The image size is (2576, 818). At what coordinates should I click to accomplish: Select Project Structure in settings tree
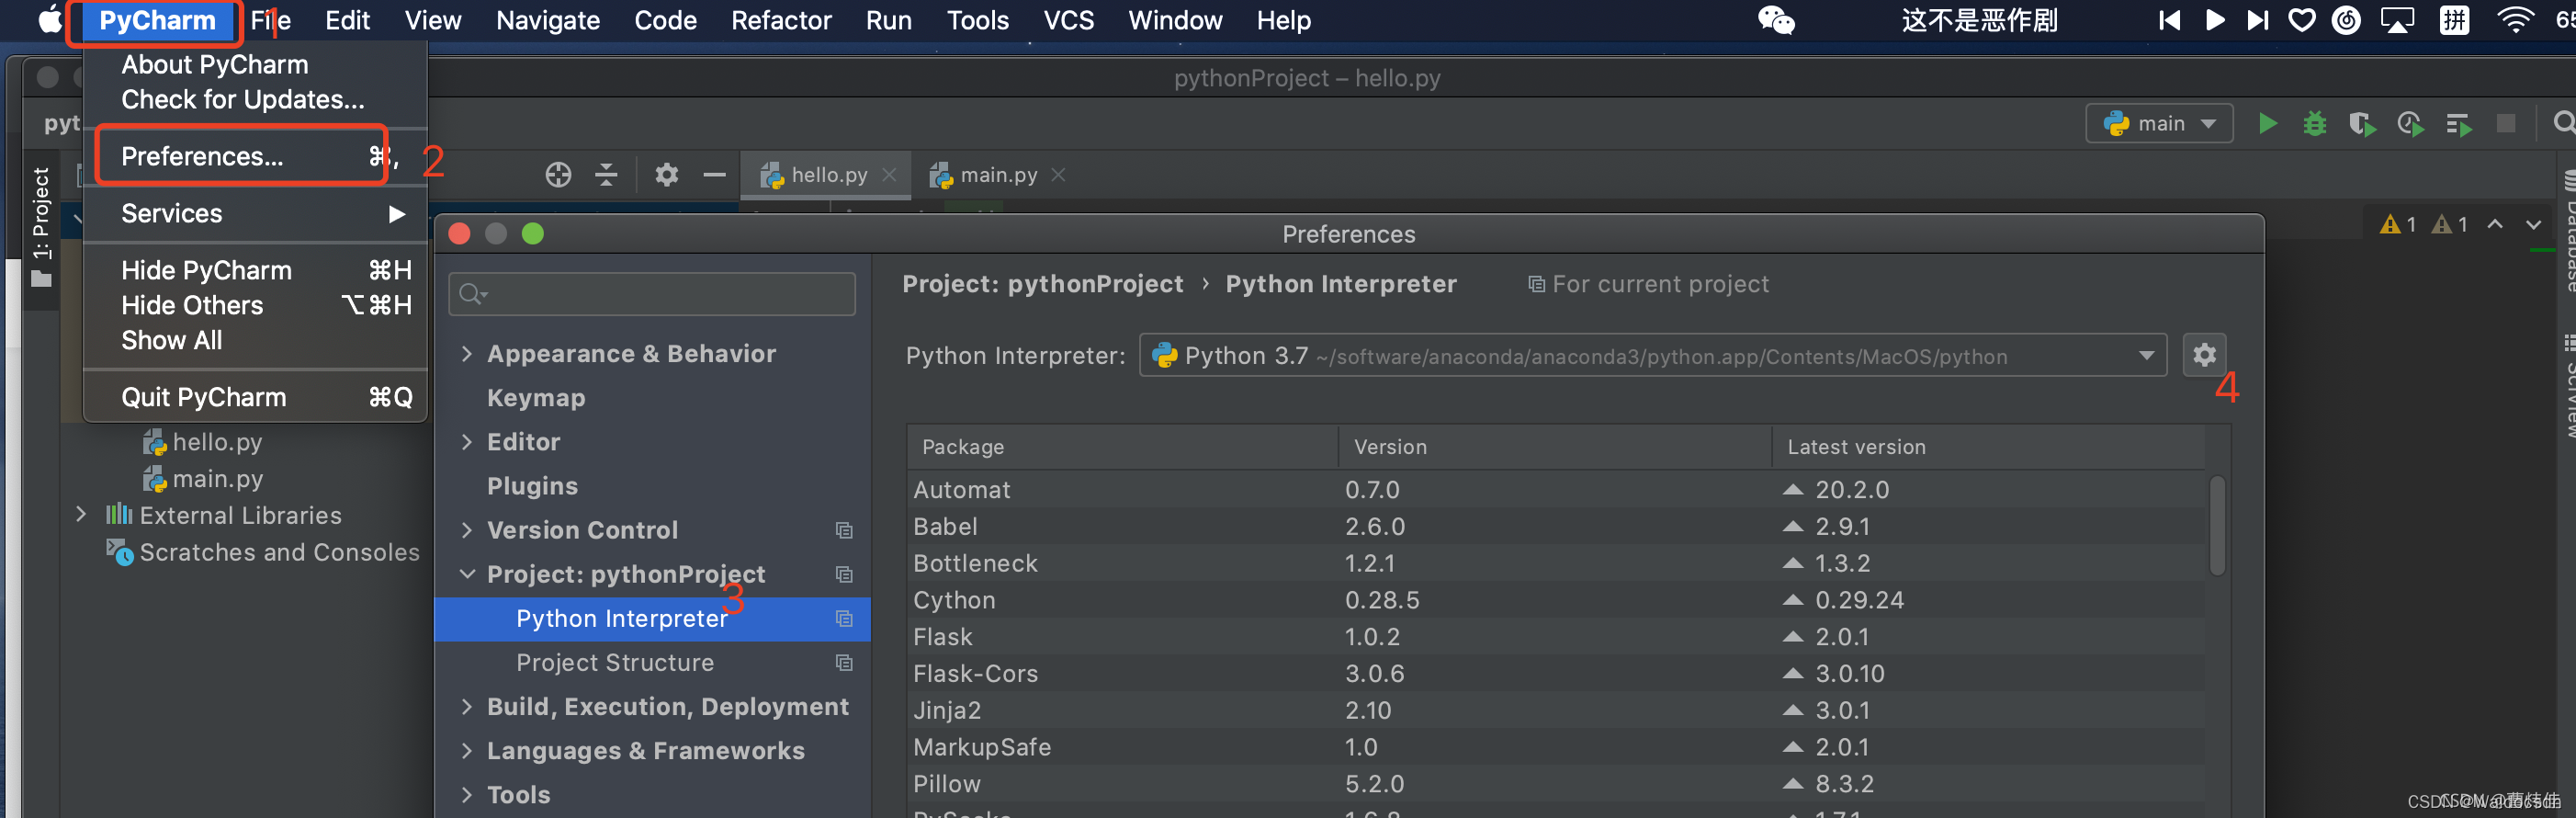click(x=614, y=663)
